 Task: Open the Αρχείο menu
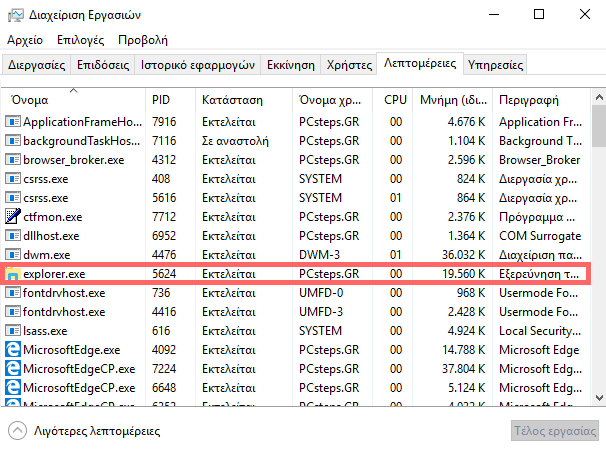pyautogui.click(x=25, y=40)
